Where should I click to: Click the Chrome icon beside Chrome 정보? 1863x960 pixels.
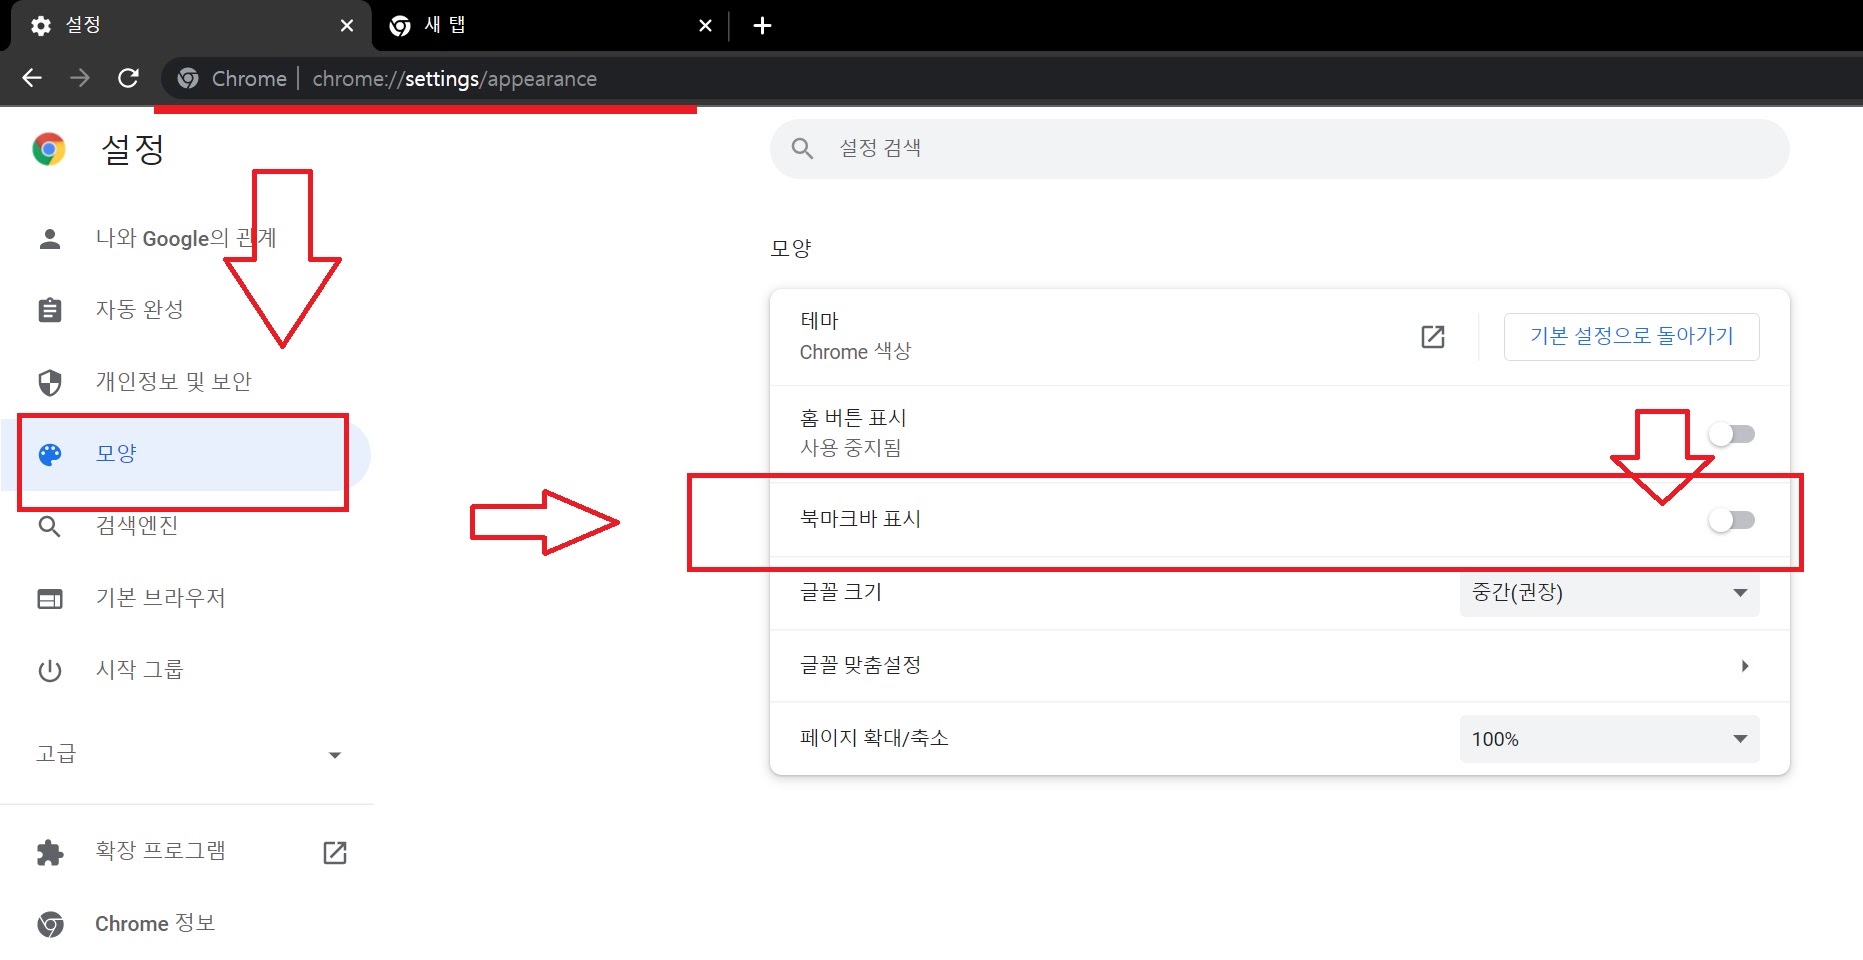50,924
